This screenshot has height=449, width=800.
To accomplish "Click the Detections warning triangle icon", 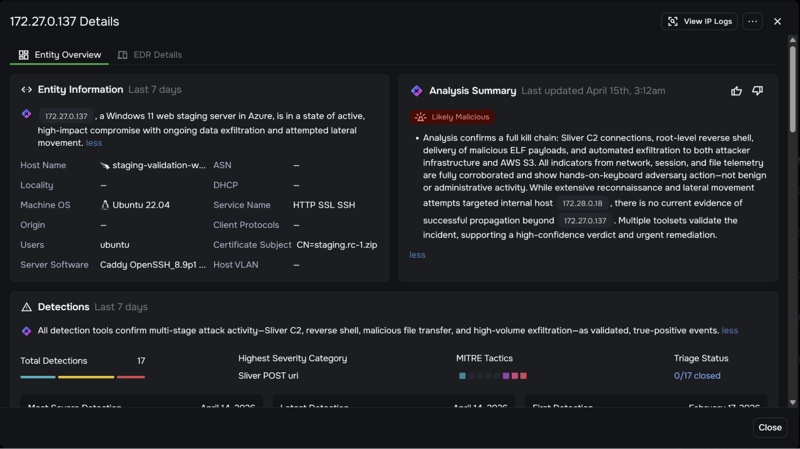I will coord(27,307).
